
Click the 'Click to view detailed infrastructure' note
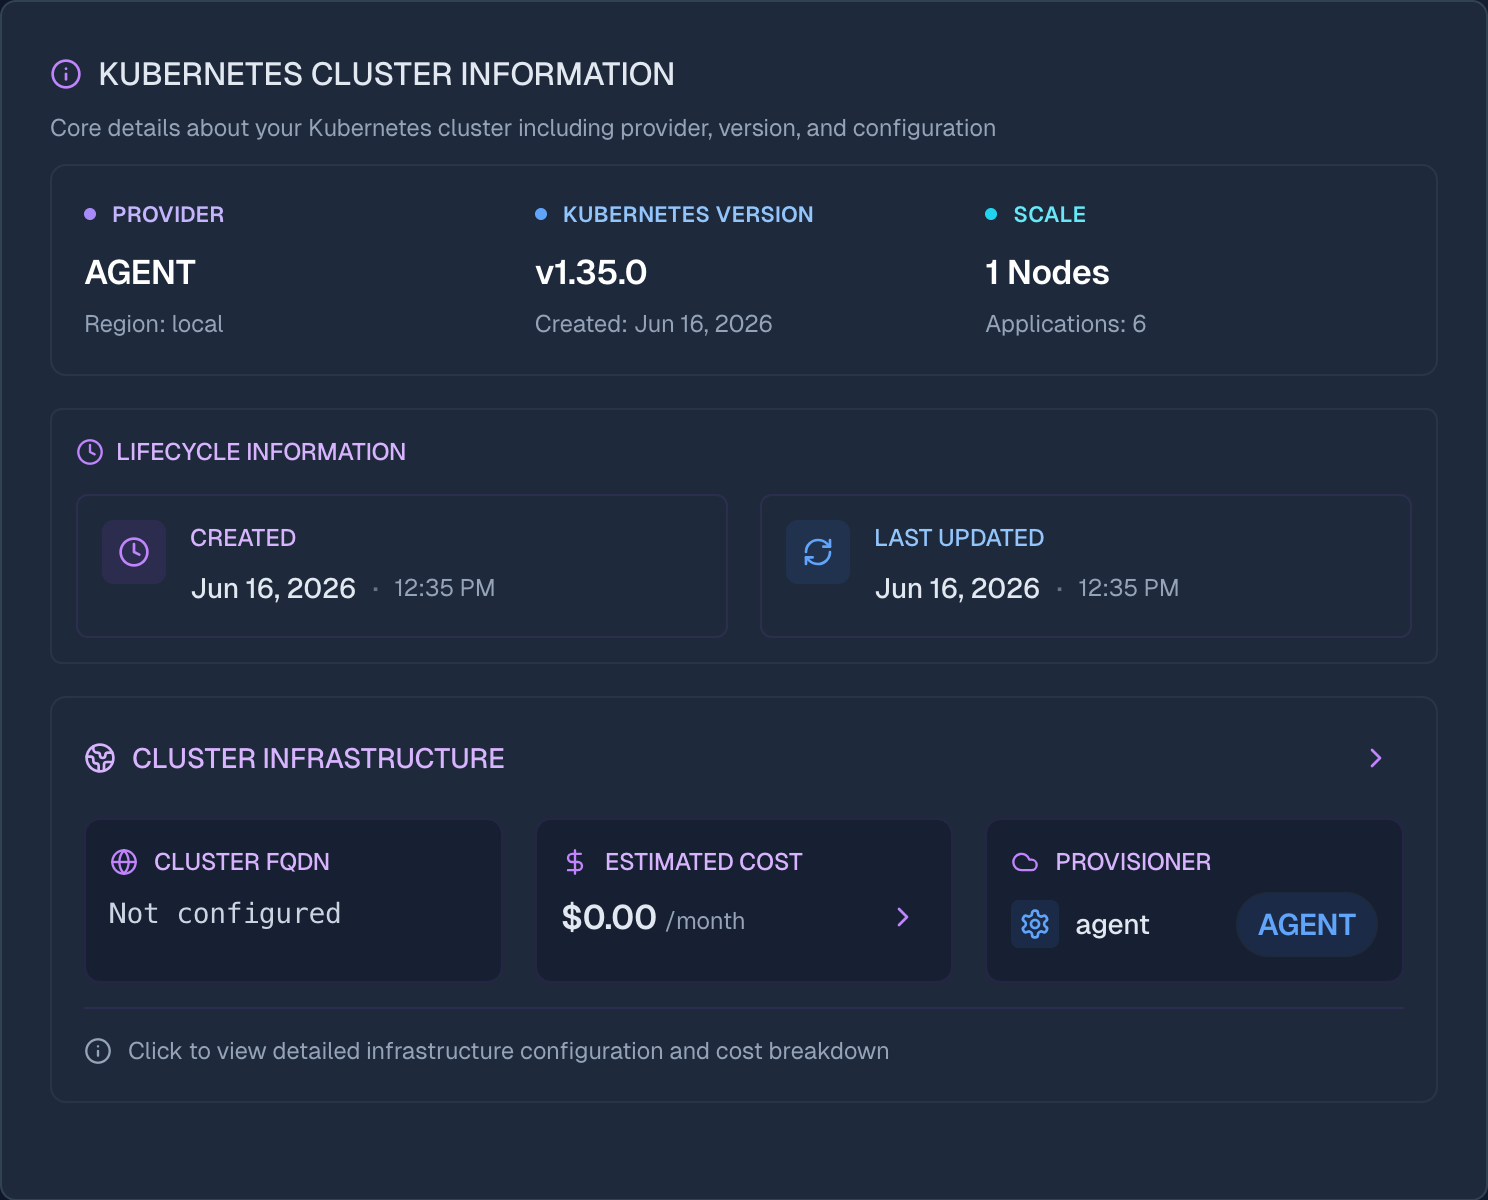click(508, 1051)
